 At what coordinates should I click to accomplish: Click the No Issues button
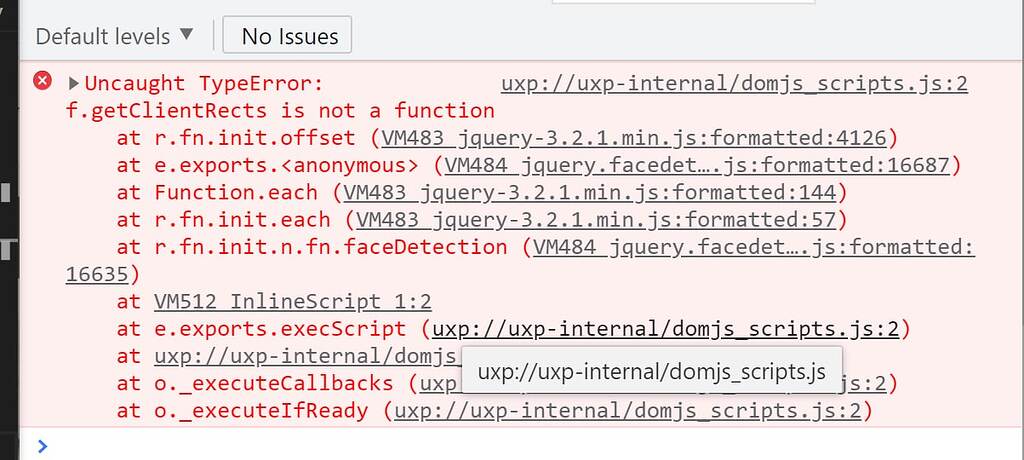[287, 35]
